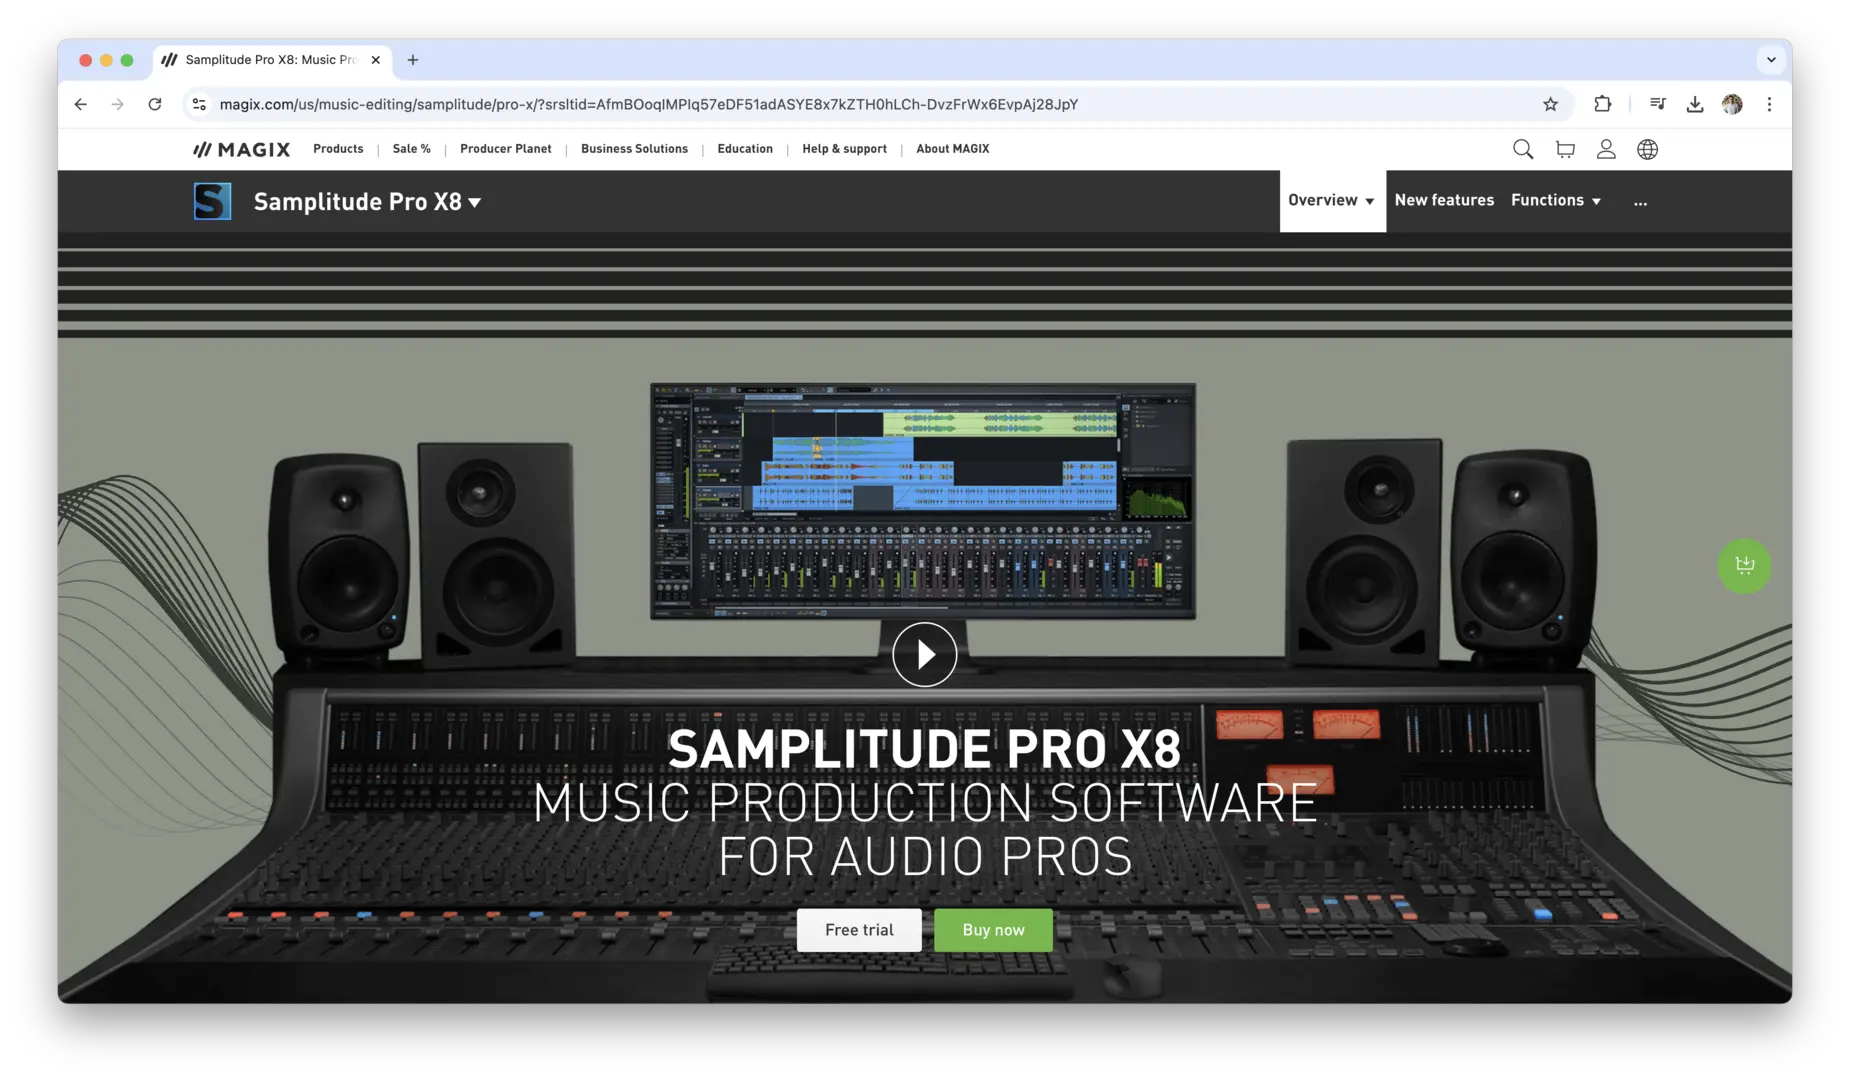The image size is (1850, 1080).
Task: Expand the tab search dropdown
Action: [x=1771, y=60]
